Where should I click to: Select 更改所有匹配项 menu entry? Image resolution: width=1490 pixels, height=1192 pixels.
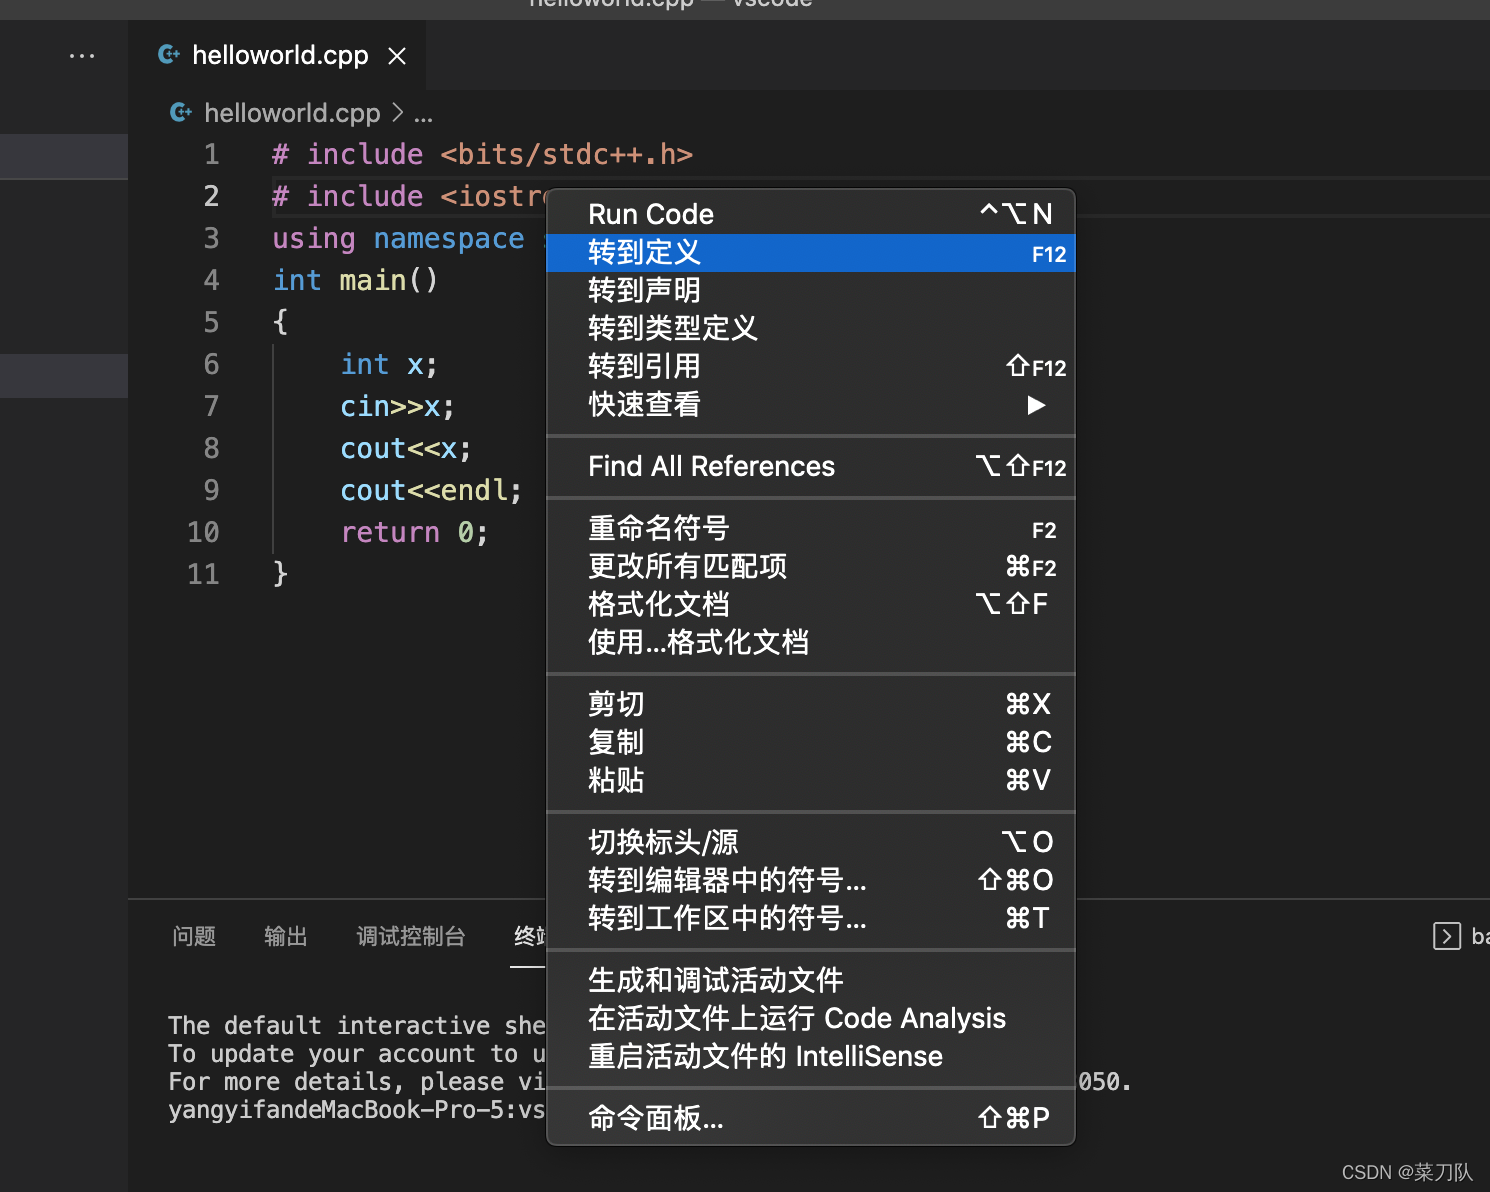tap(811, 567)
